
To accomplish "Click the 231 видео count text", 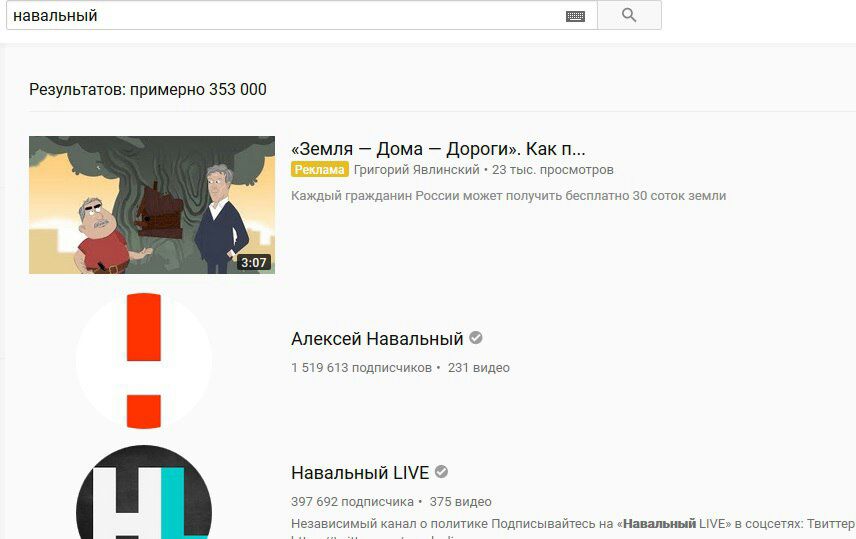I will [479, 368].
